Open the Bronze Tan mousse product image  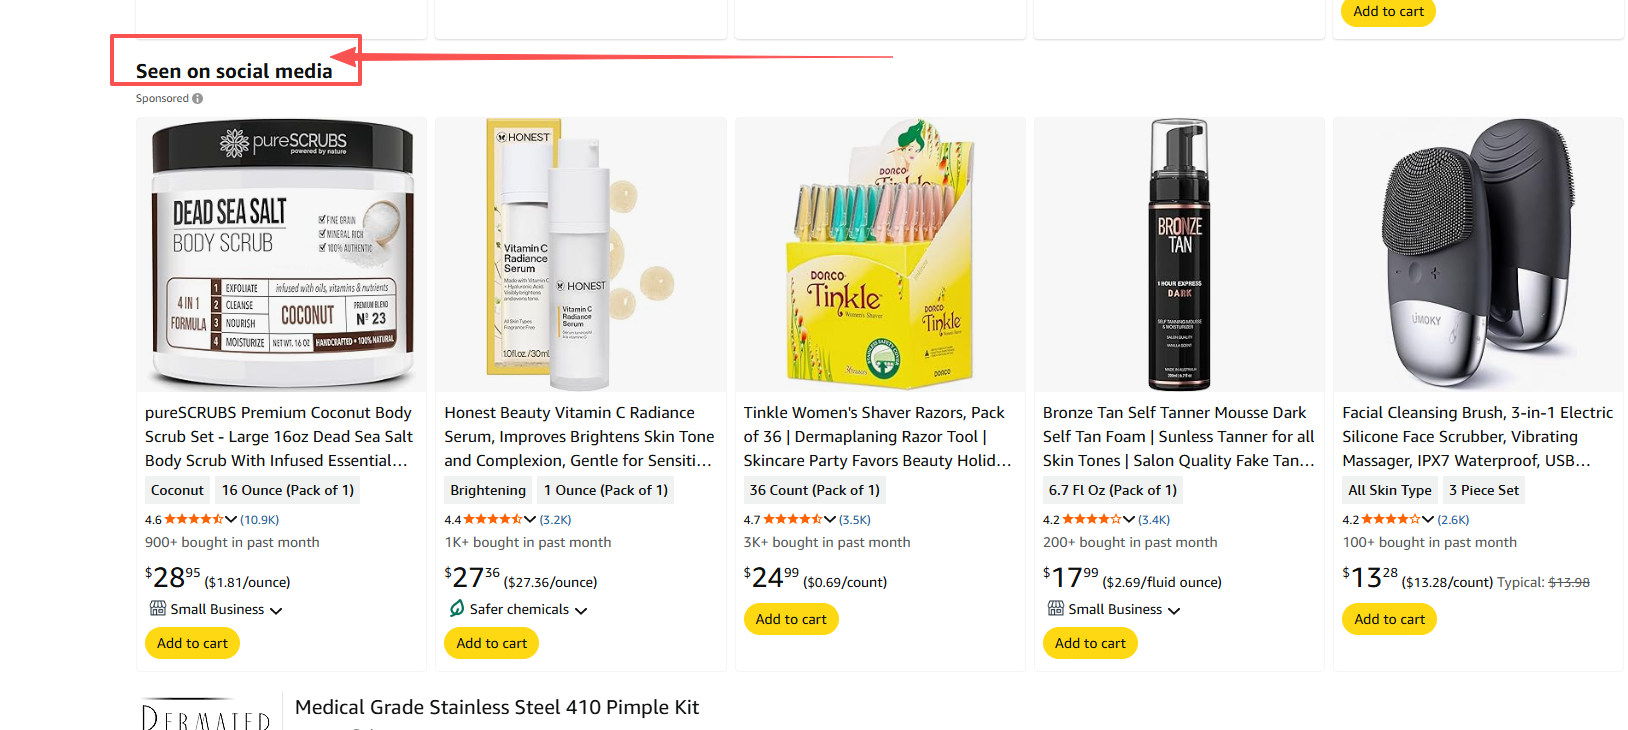(x=1179, y=254)
